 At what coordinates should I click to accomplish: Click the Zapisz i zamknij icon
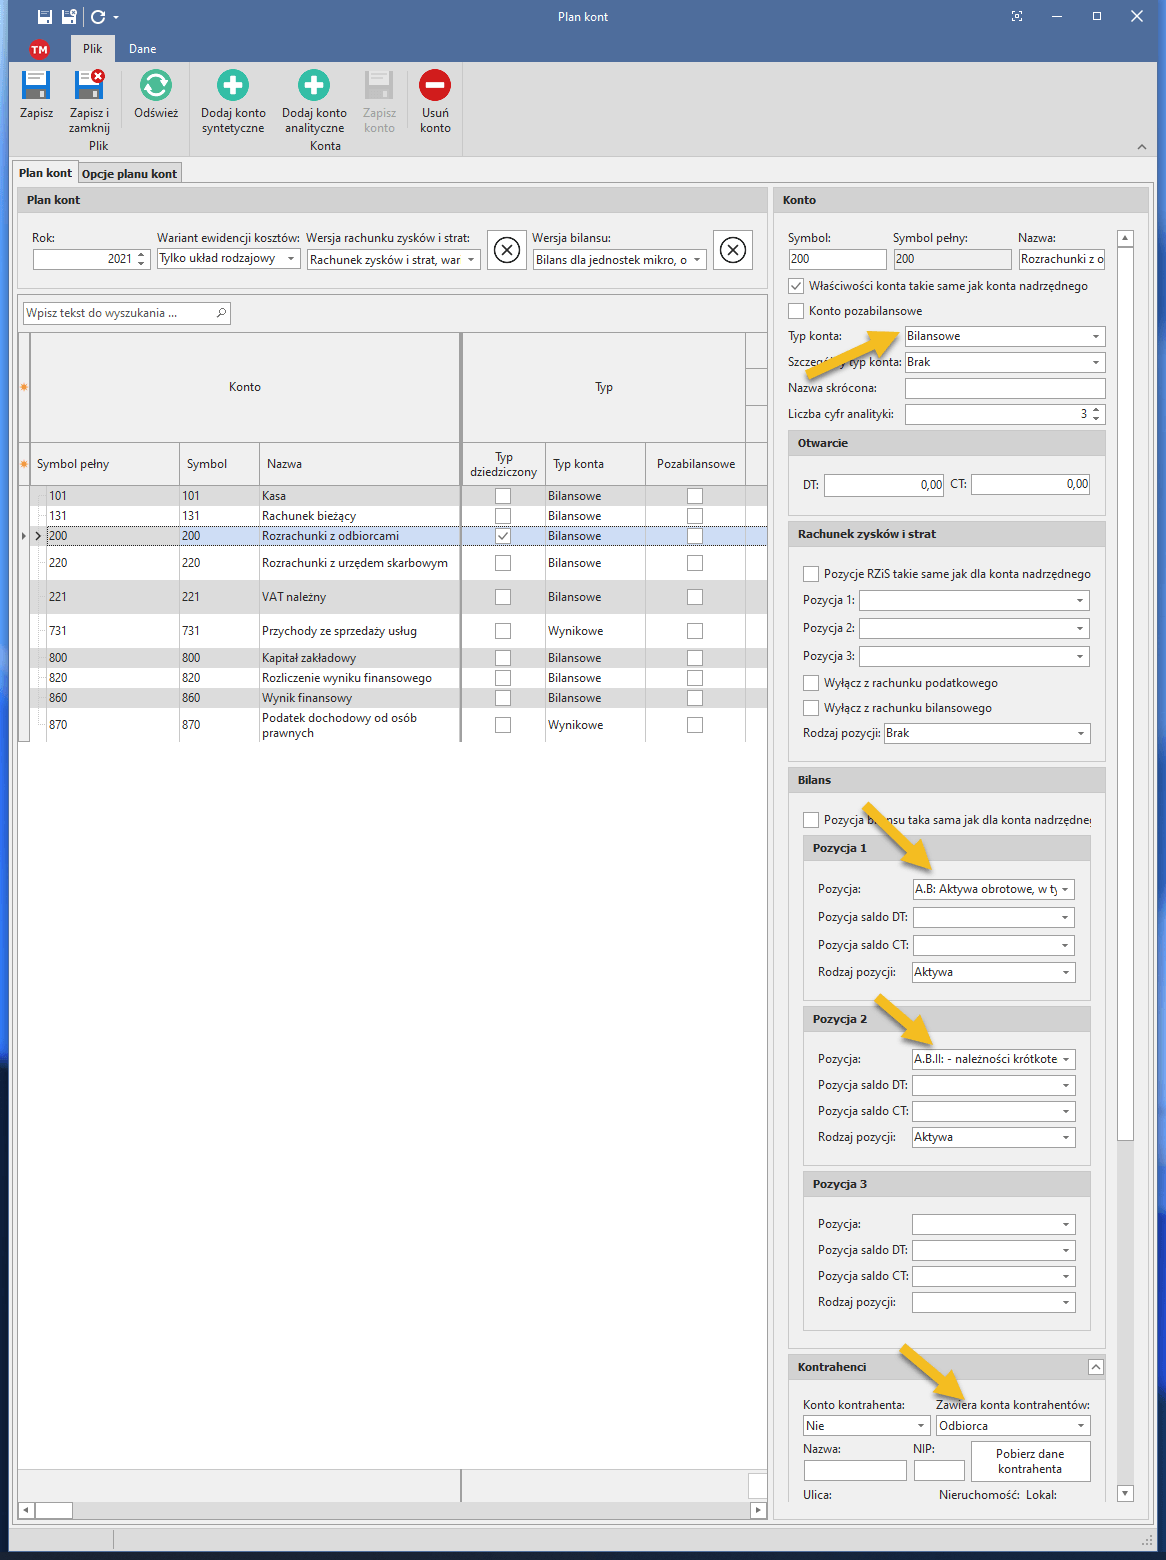click(x=89, y=86)
